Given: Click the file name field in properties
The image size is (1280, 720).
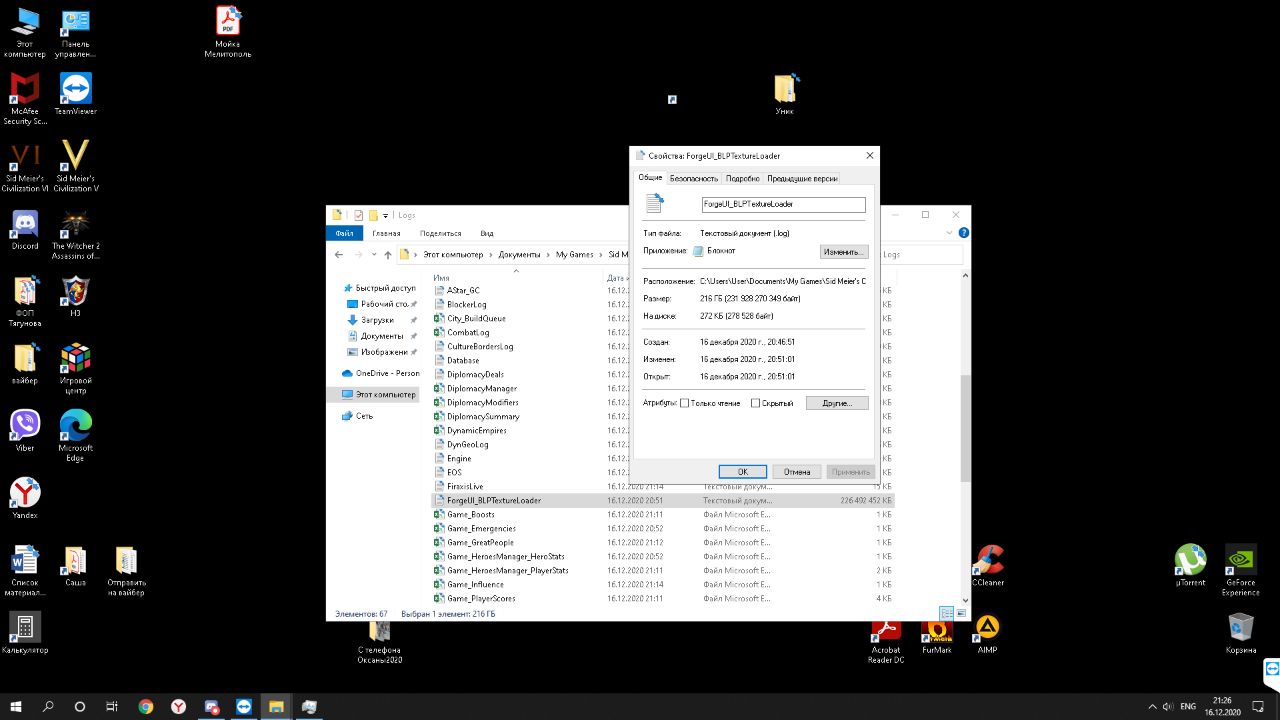Looking at the screenshot, I should pos(784,204).
